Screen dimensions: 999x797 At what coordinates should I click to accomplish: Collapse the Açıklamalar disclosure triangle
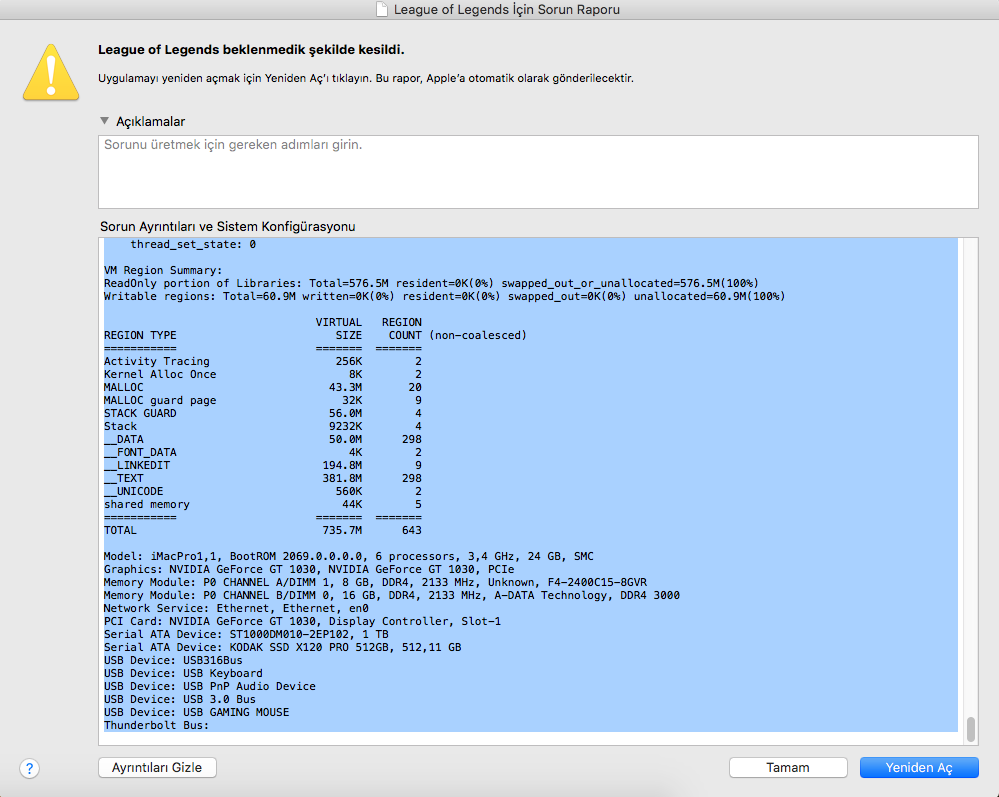(x=104, y=121)
